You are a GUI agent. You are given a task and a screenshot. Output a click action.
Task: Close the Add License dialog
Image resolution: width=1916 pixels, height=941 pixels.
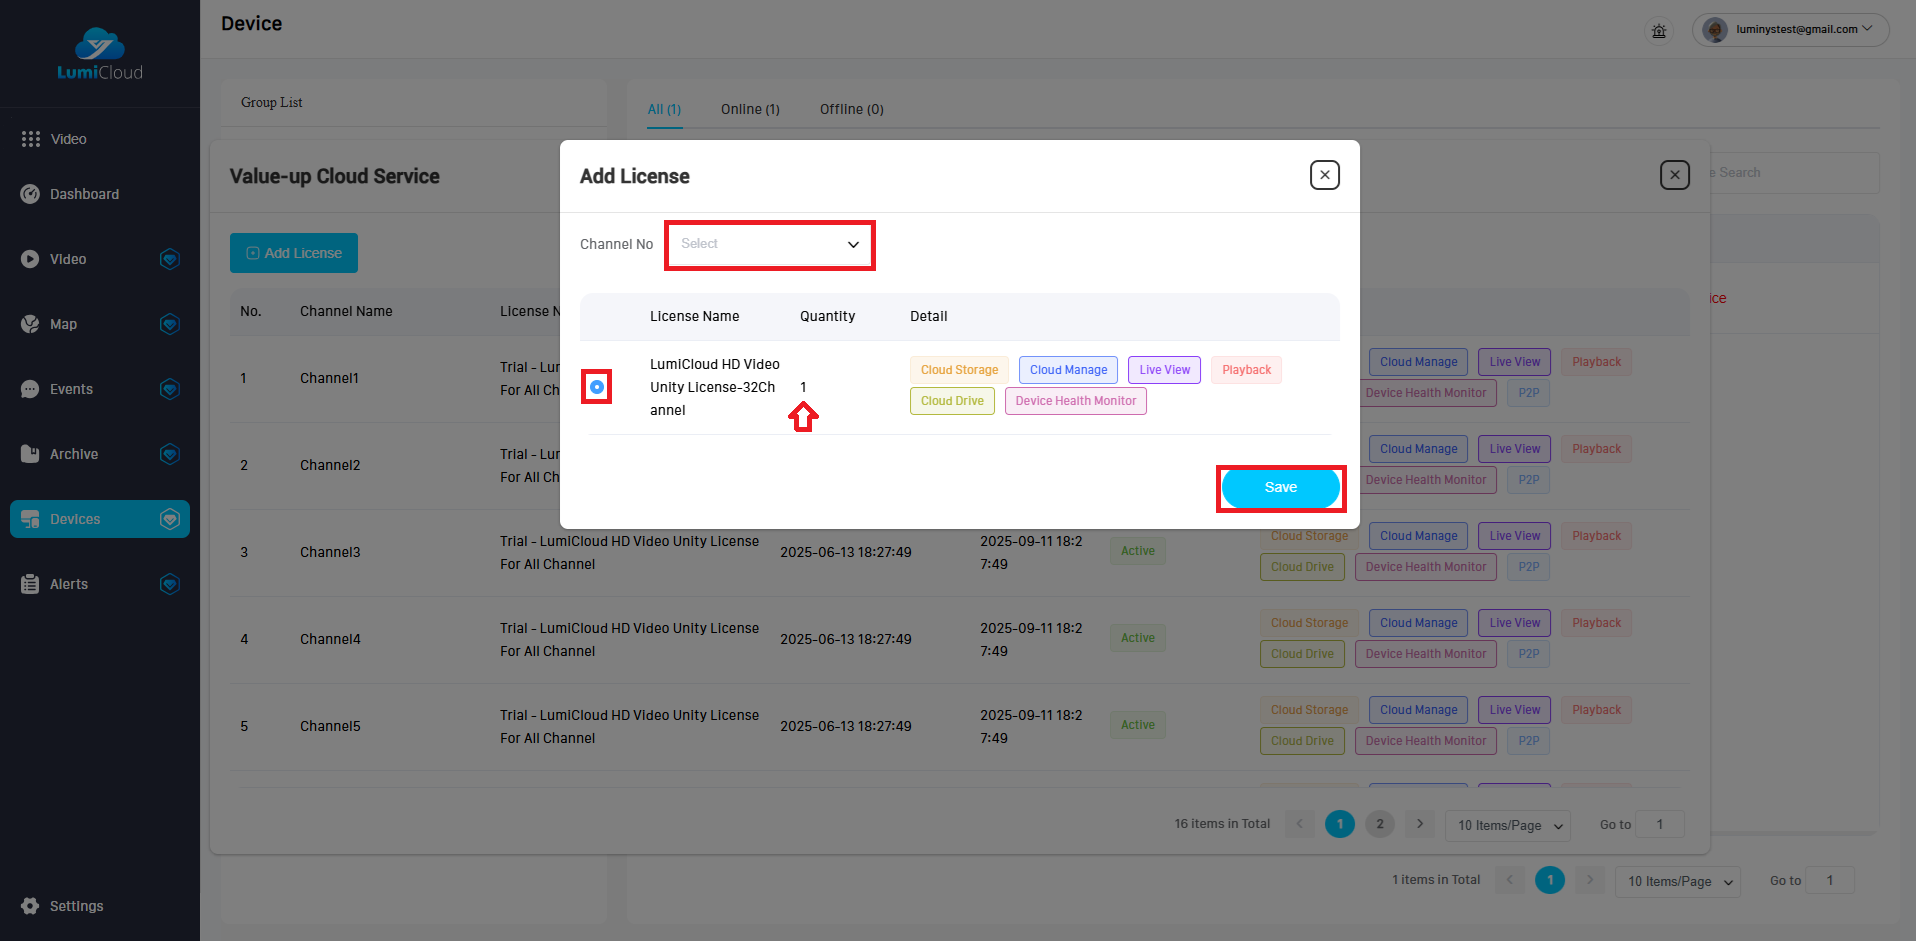[x=1324, y=175]
